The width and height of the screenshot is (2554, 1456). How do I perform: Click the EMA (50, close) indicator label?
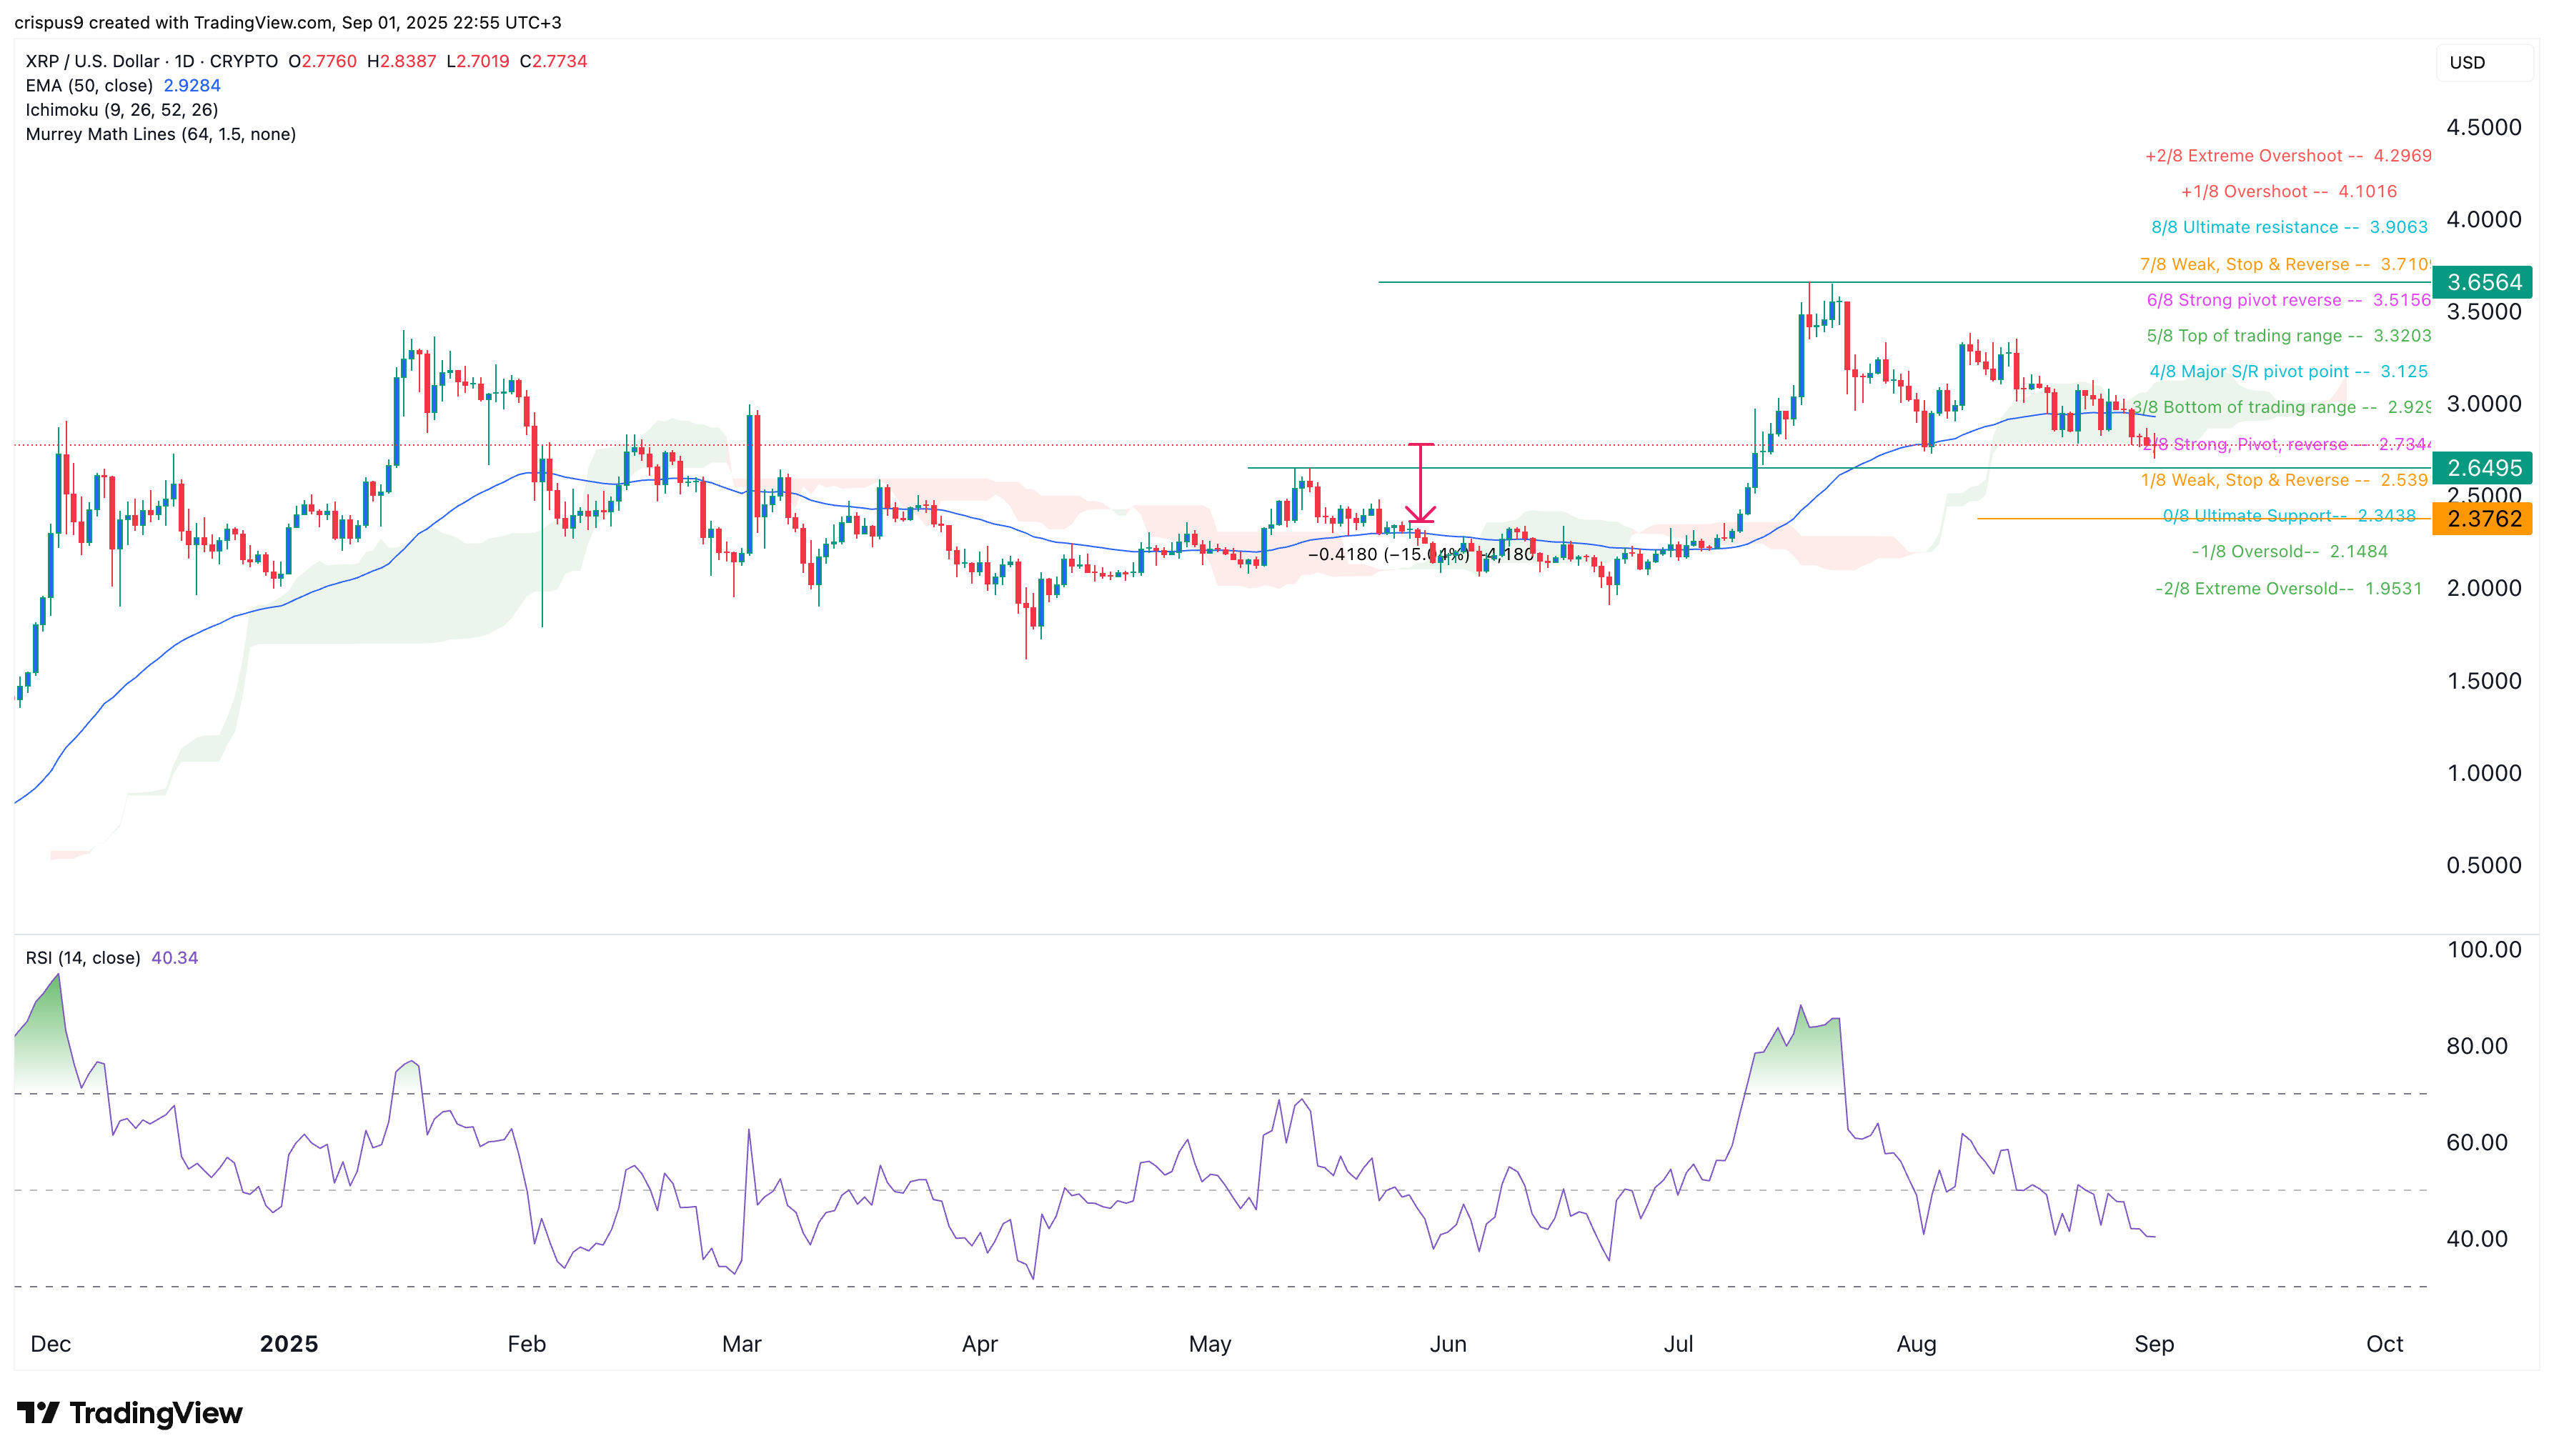89,86
